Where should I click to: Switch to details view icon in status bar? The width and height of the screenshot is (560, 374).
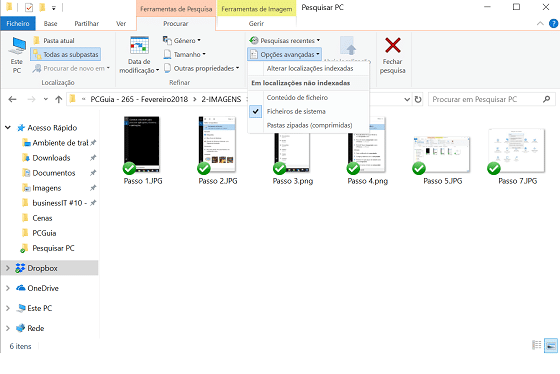pyautogui.click(x=536, y=345)
